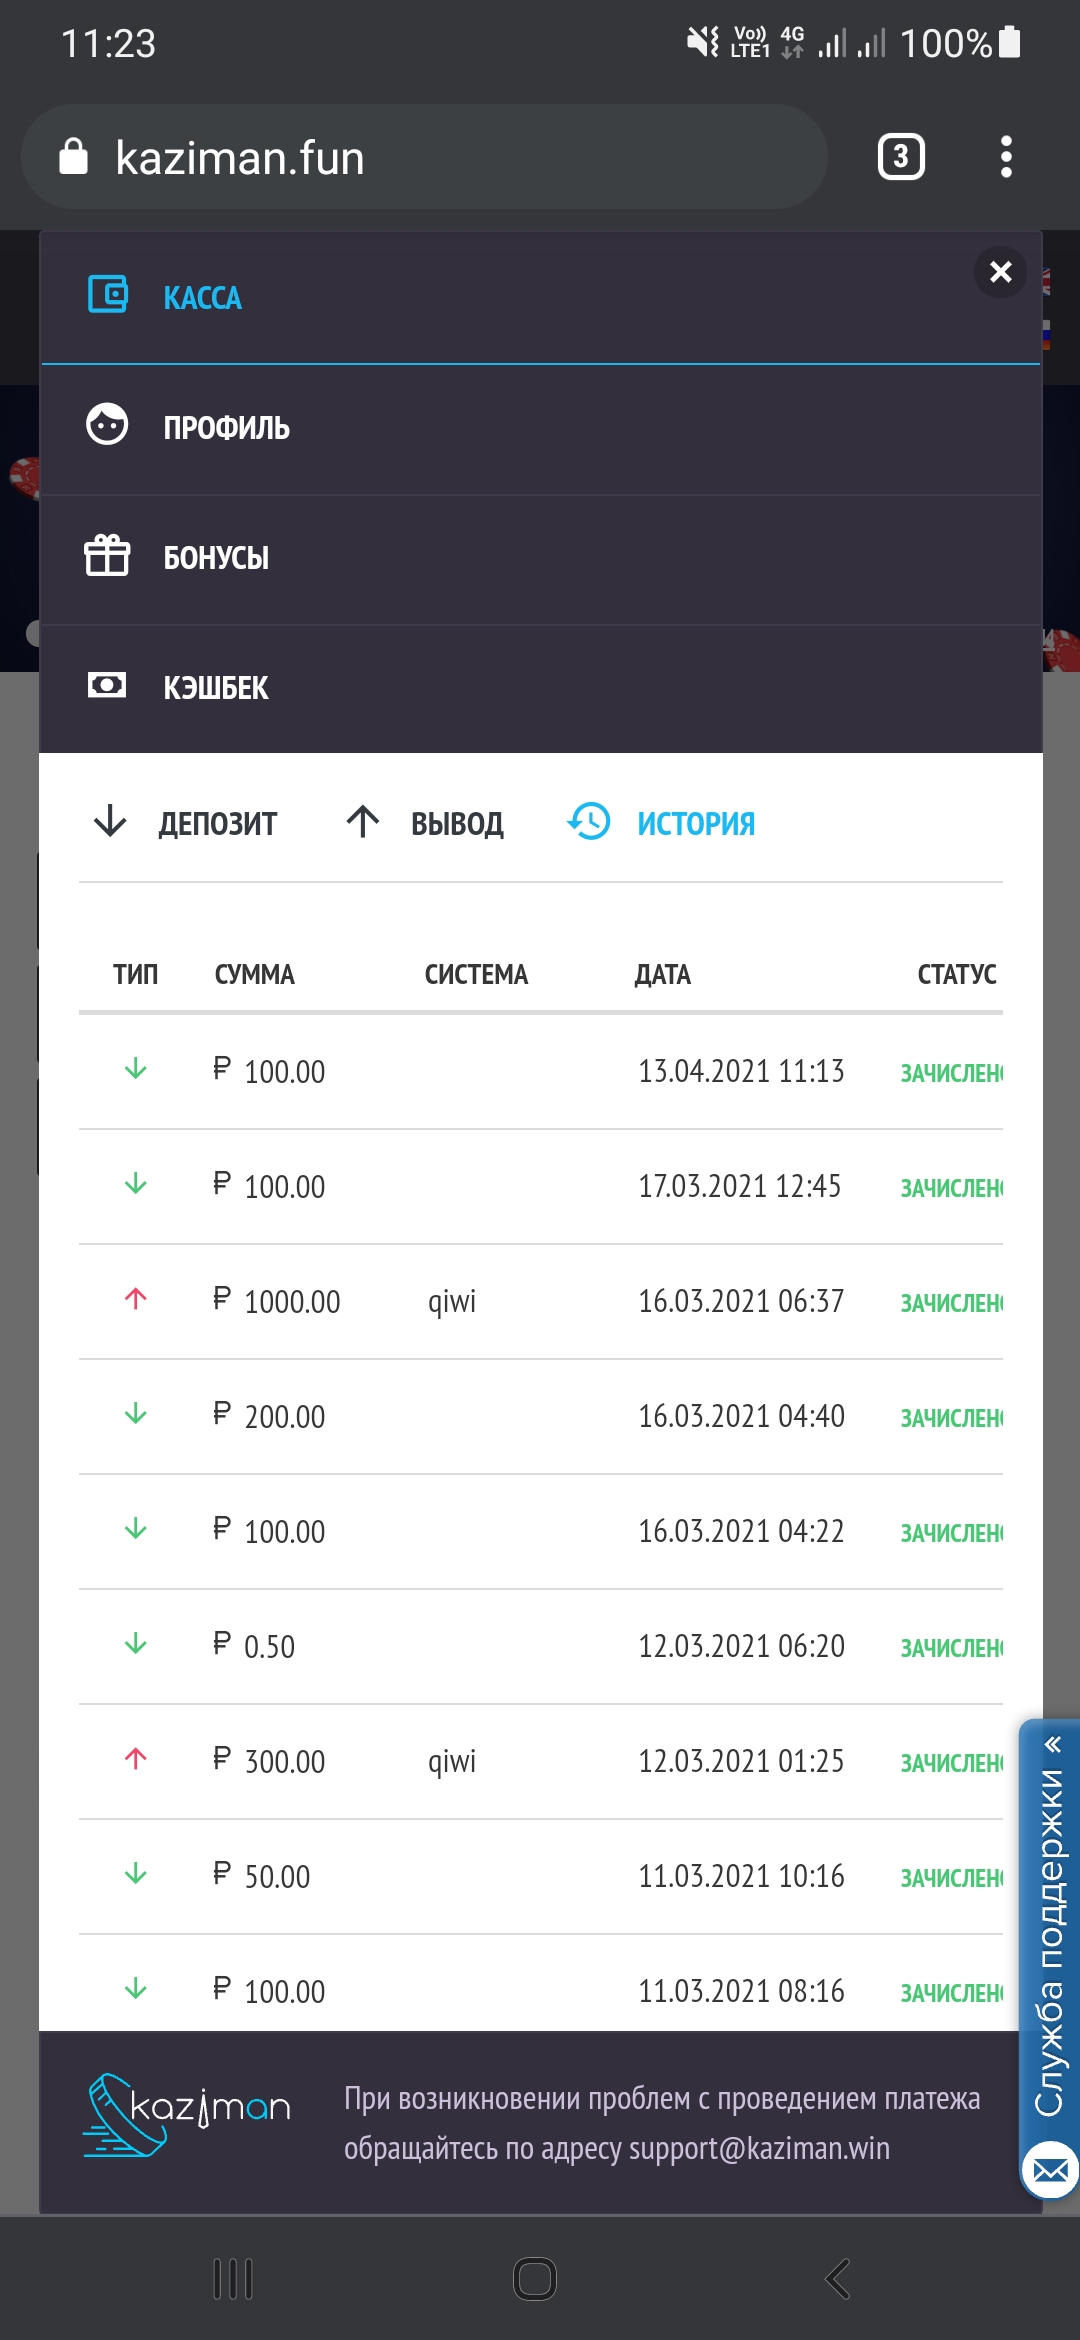Open the Касса wallet icon
This screenshot has height=2340, width=1080.
(108, 295)
